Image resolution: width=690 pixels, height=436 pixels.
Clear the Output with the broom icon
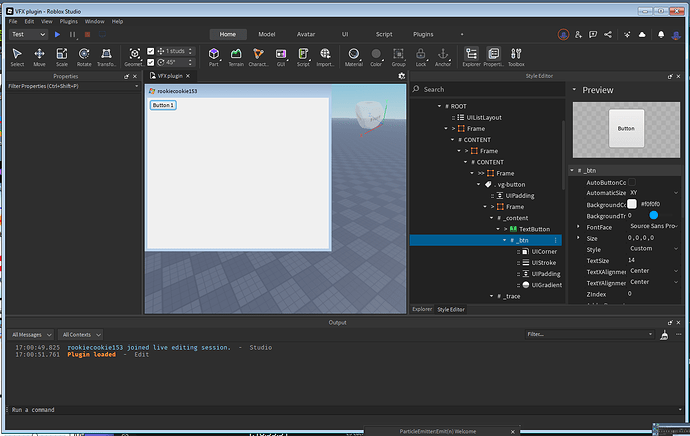click(x=664, y=335)
